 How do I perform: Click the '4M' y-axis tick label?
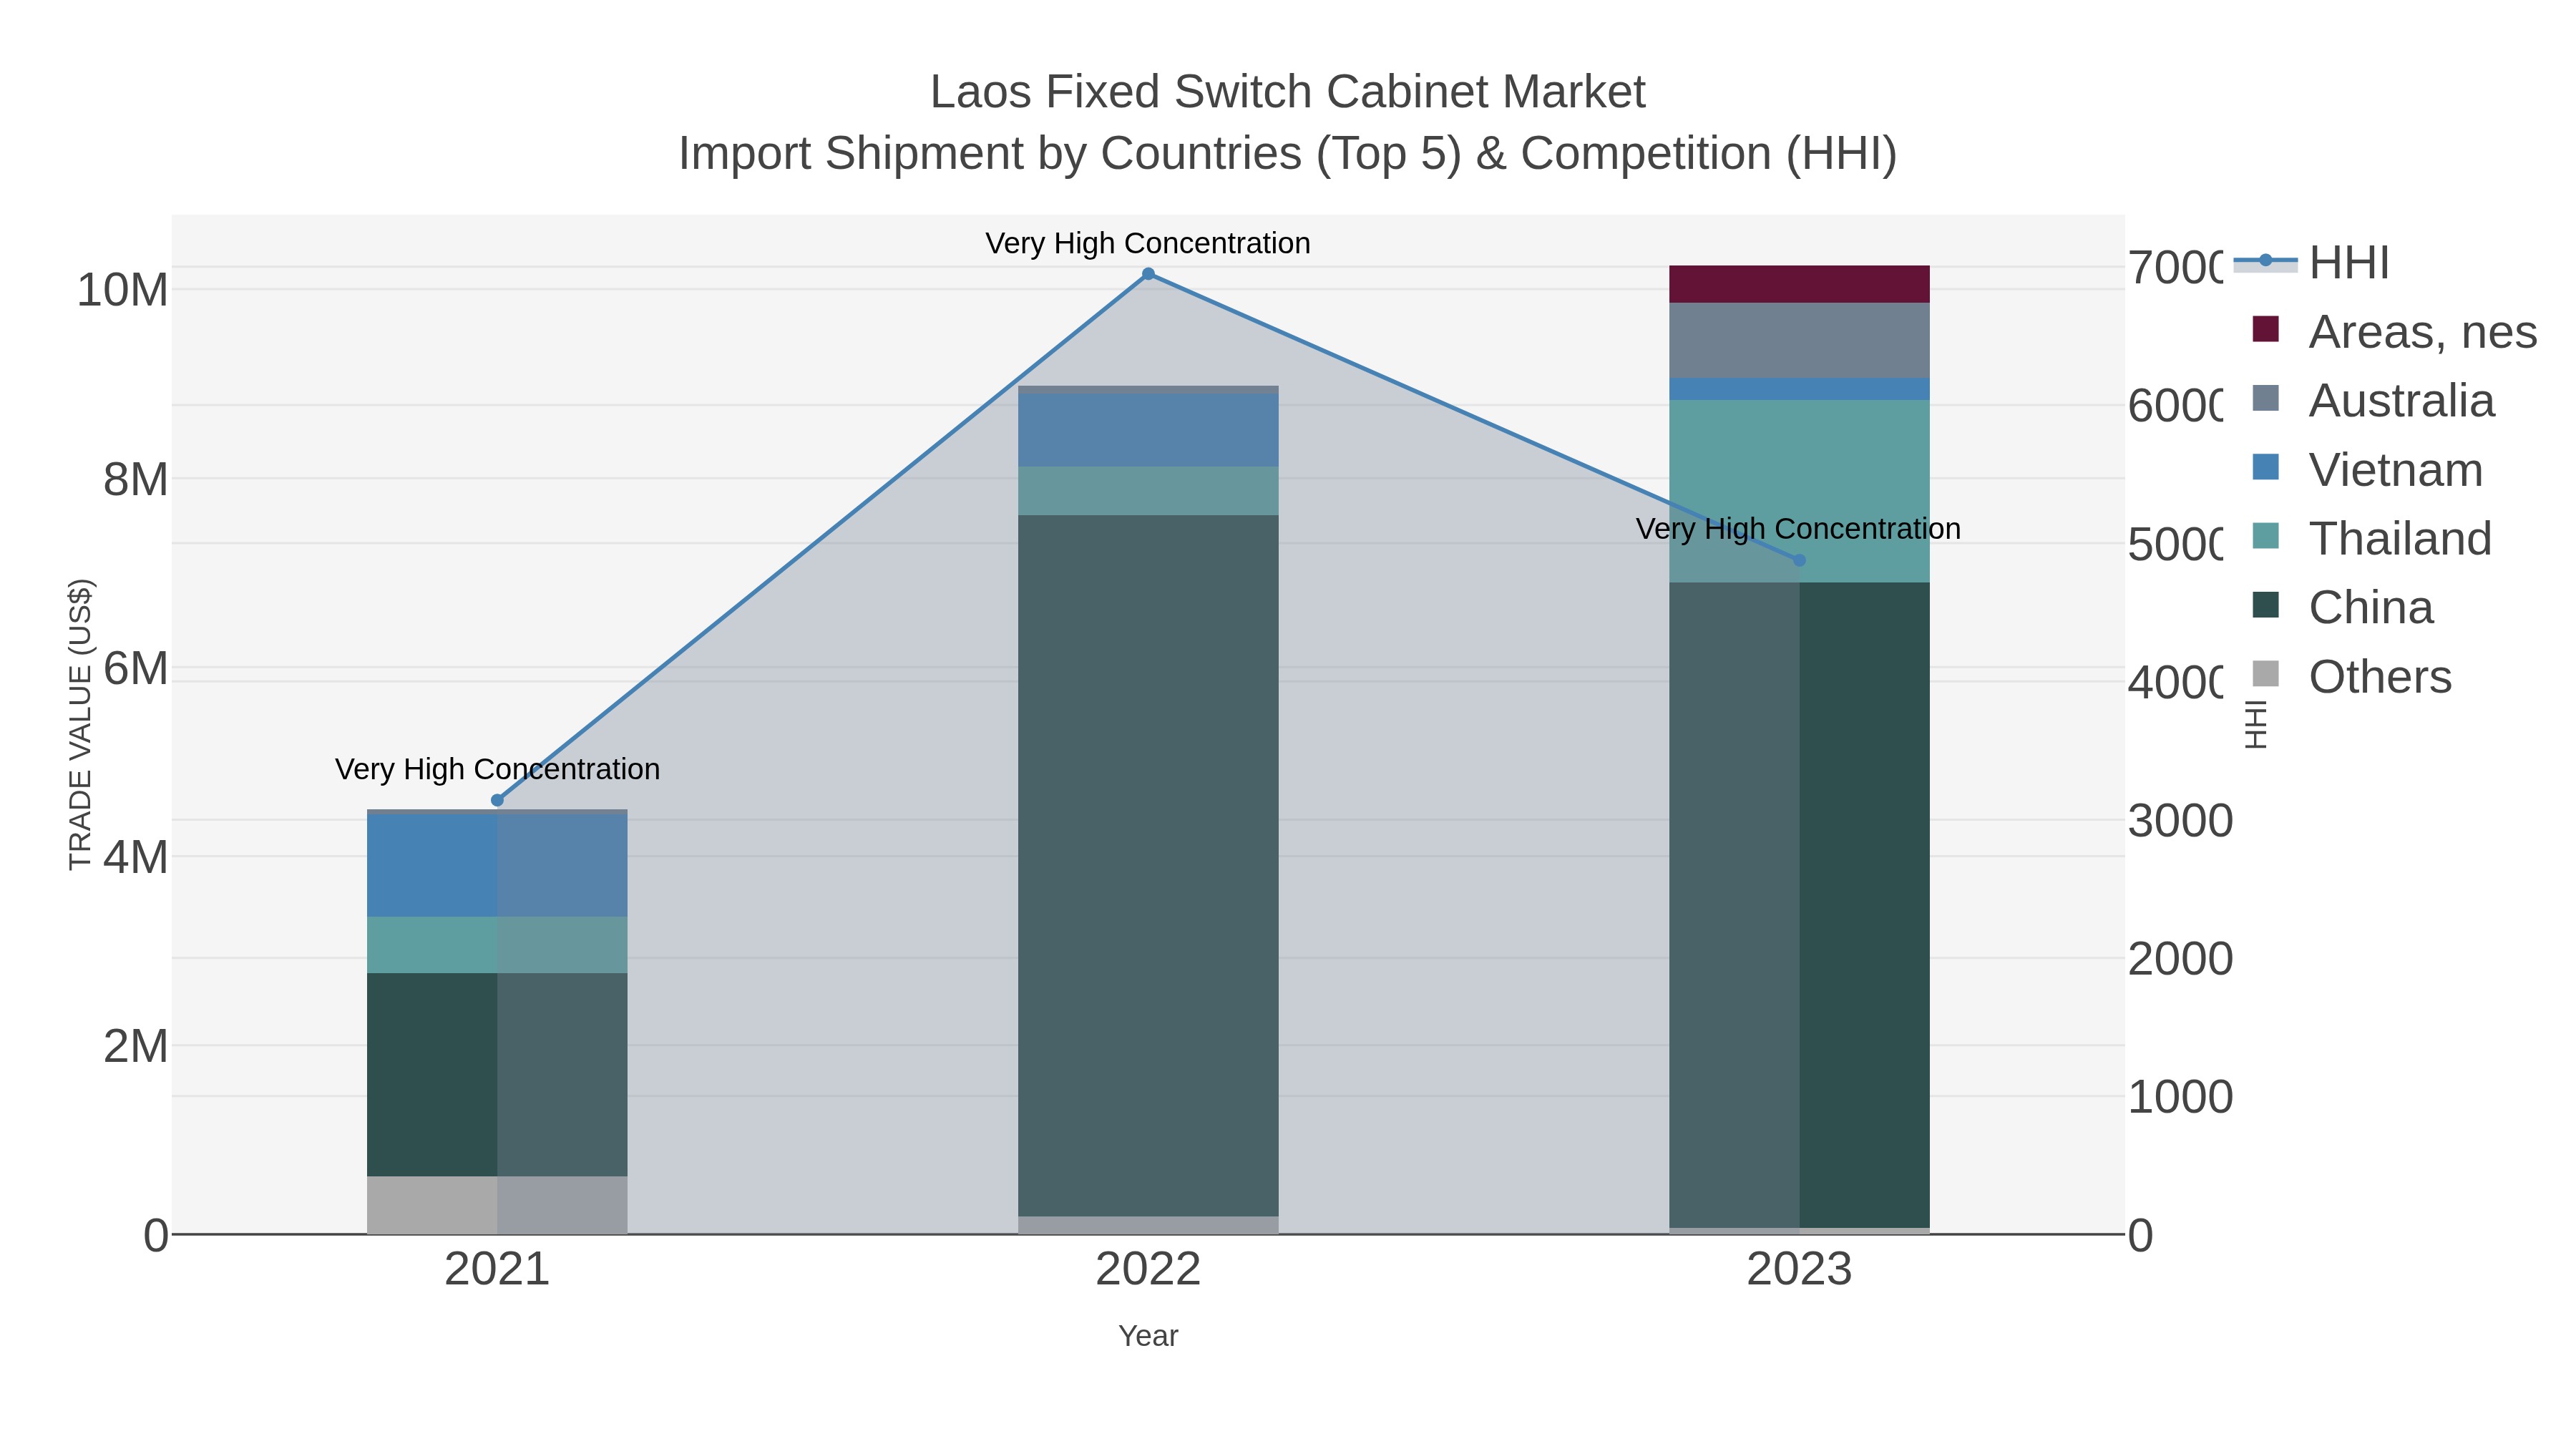[x=135, y=857]
